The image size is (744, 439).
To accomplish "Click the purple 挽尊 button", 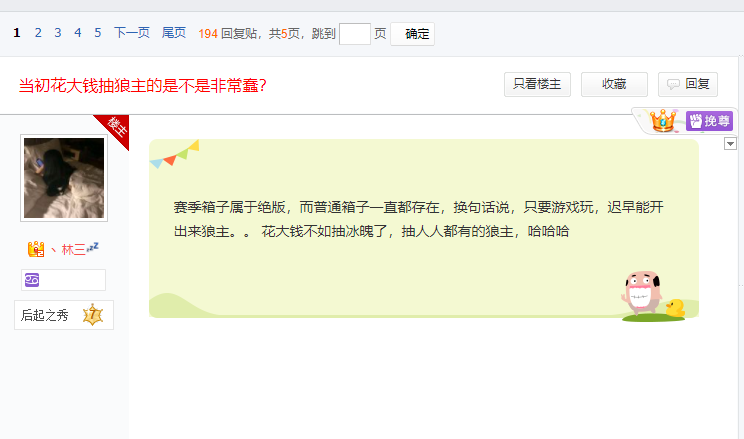I will pos(709,121).
